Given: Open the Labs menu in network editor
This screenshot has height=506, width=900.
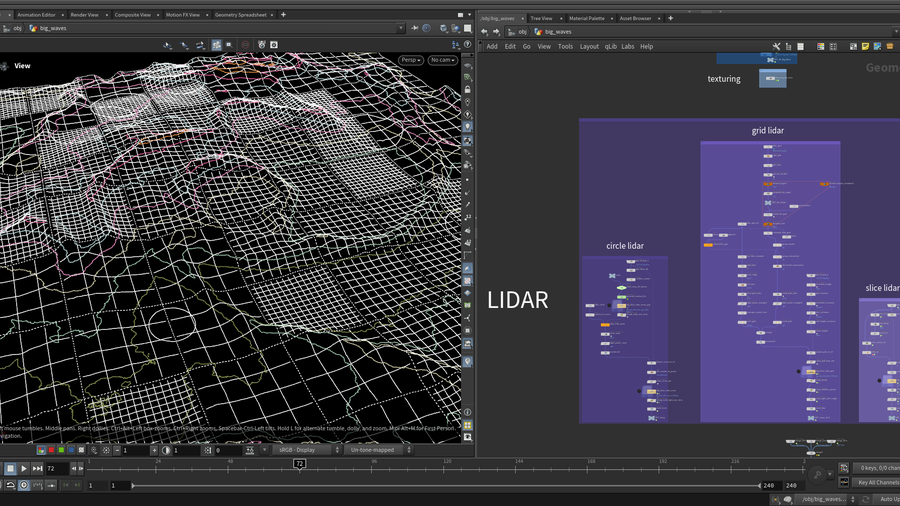Looking at the screenshot, I should tap(628, 46).
